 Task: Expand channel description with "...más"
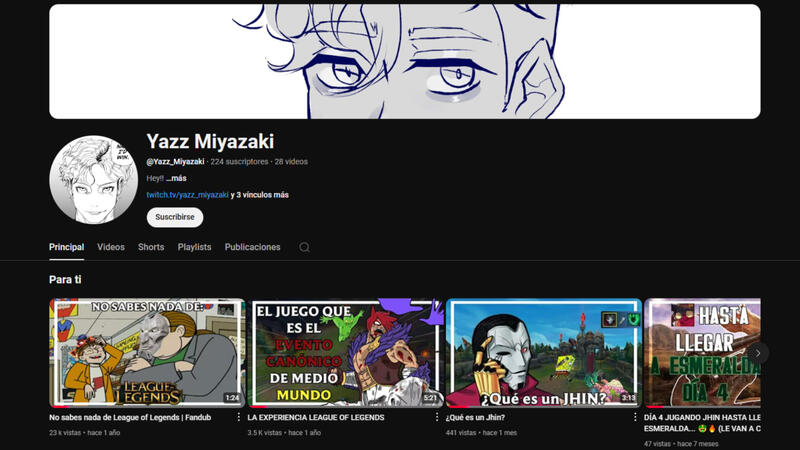click(x=176, y=178)
